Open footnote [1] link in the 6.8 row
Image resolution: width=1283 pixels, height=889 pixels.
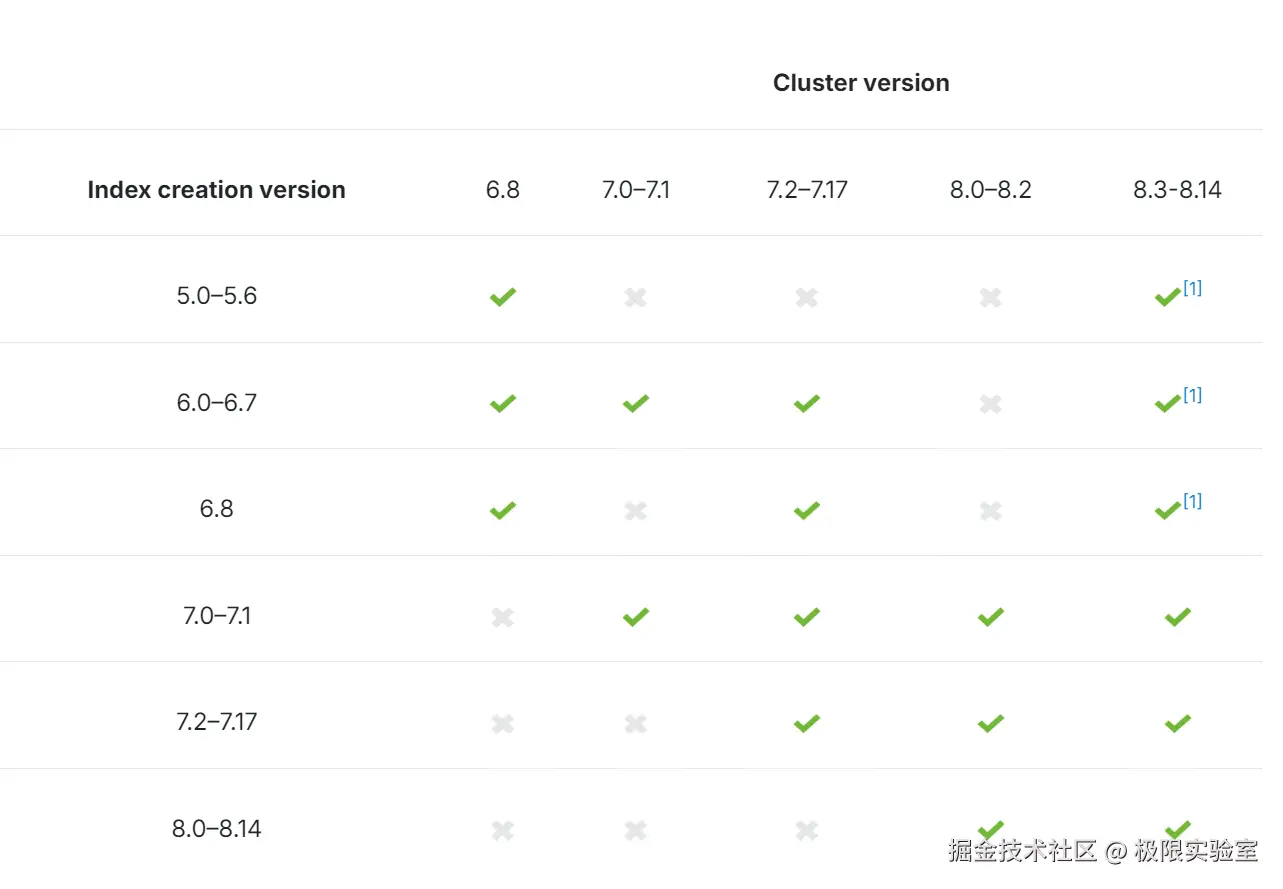[x=1192, y=501]
